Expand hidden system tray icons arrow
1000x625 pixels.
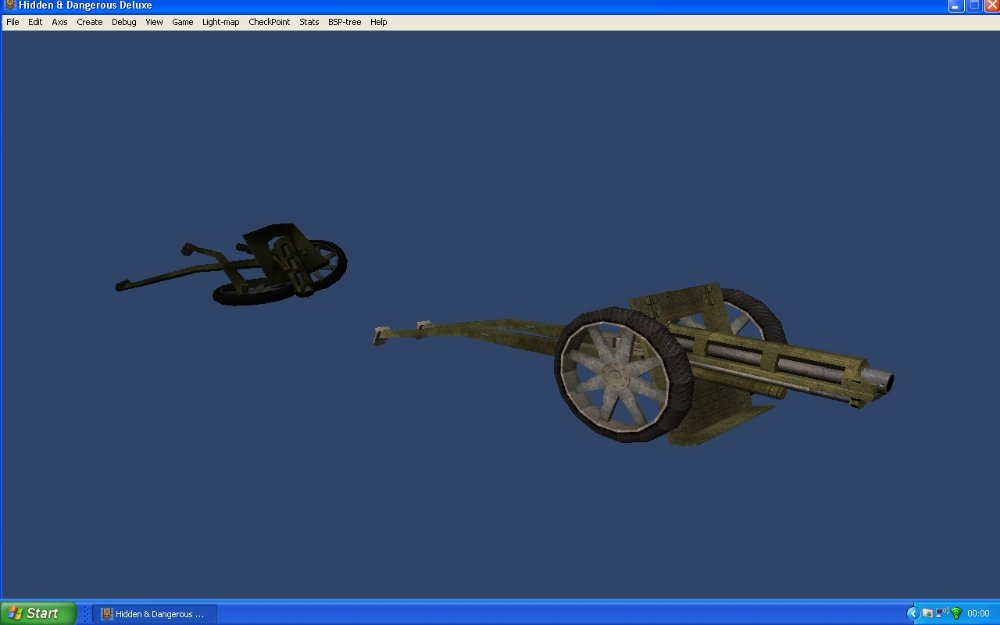point(913,614)
